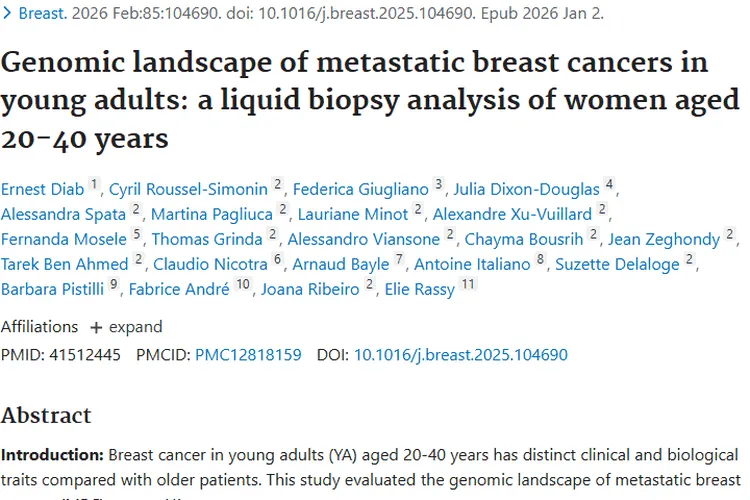
Task: Open author Cyril Roussel-Simonin's page
Action: [x=188, y=188]
